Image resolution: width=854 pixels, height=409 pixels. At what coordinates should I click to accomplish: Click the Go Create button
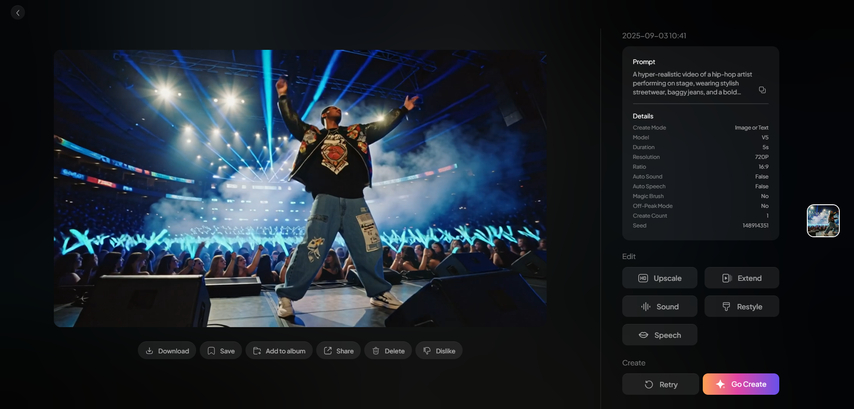[x=741, y=384]
